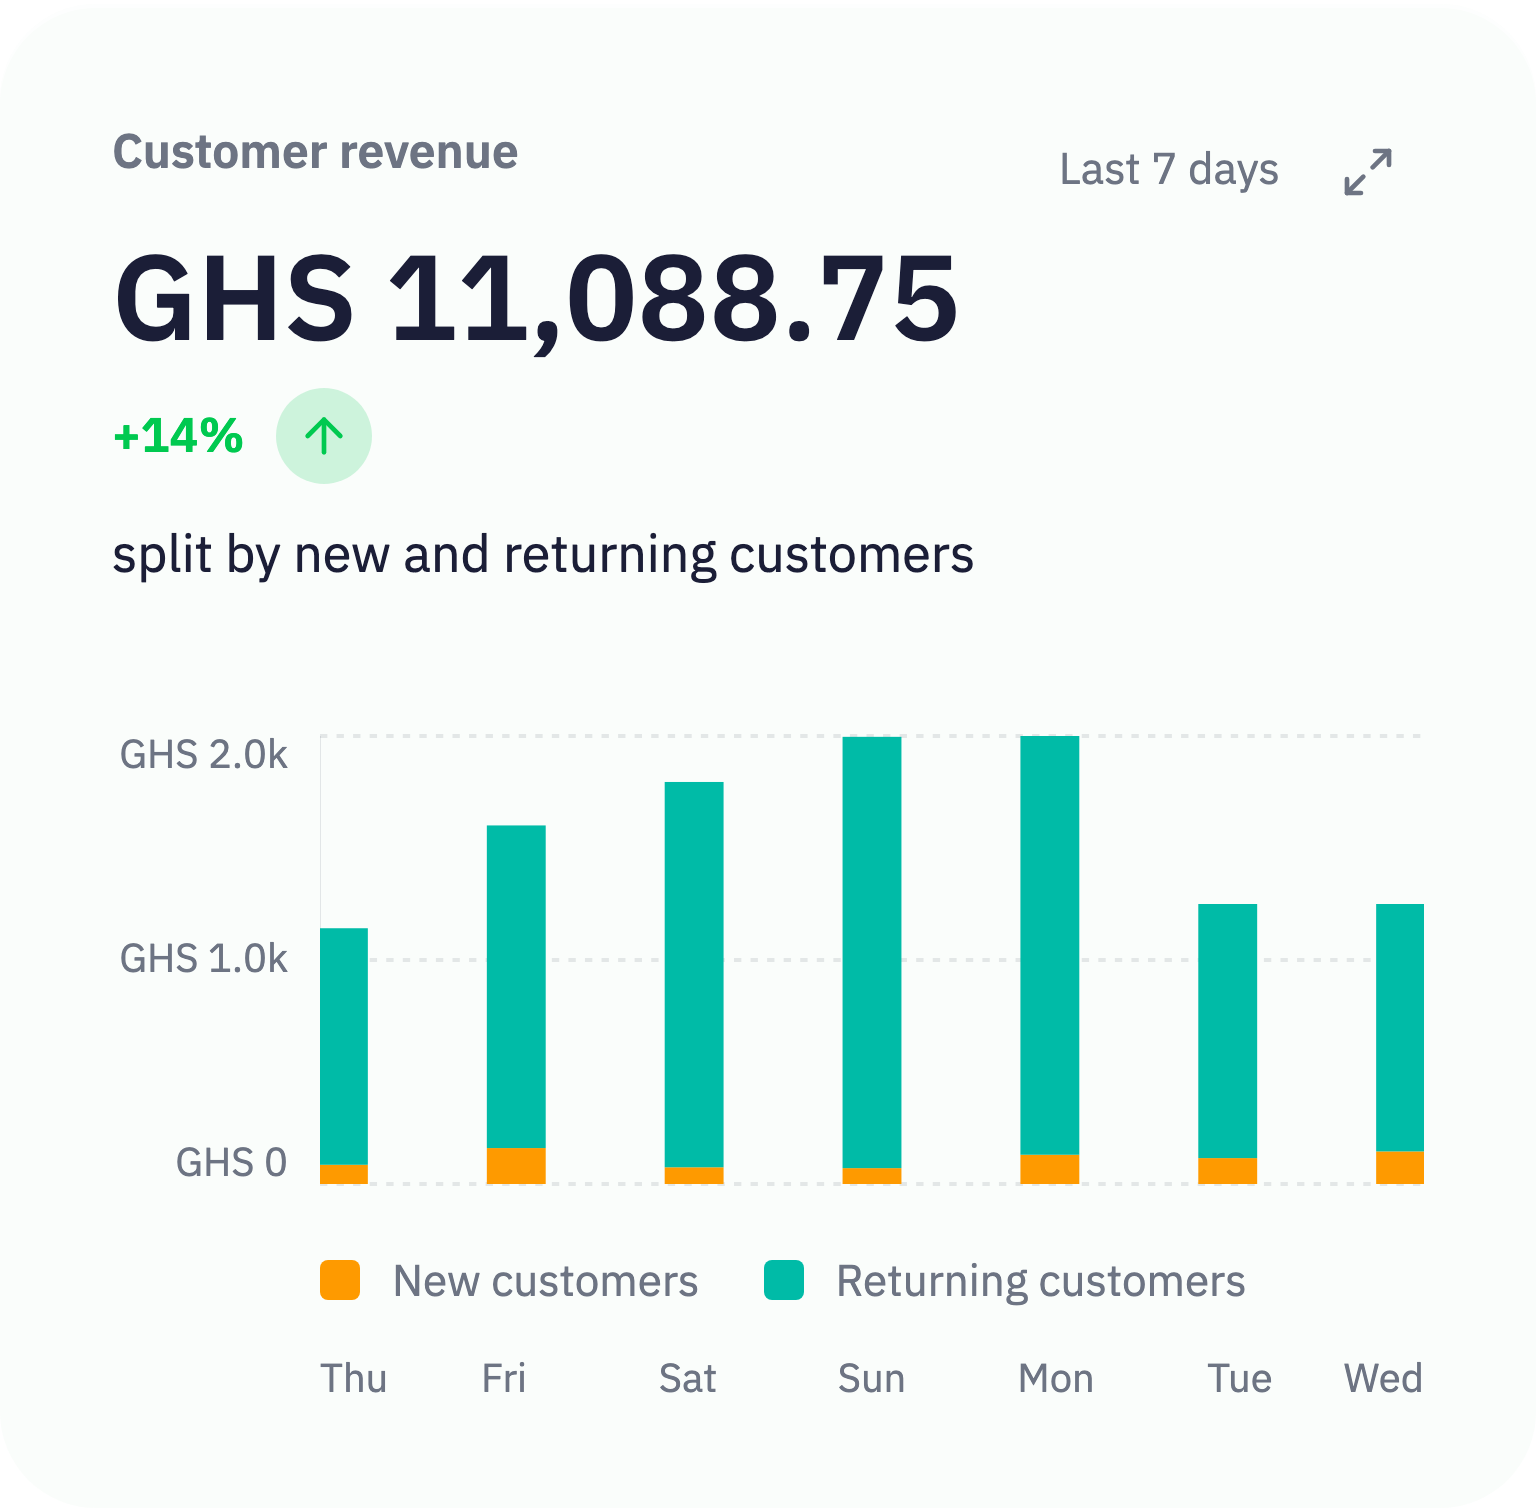Click Monday's orange new customers segment
Image resolution: width=1536 pixels, height=1508 pixels.
1050,1169
